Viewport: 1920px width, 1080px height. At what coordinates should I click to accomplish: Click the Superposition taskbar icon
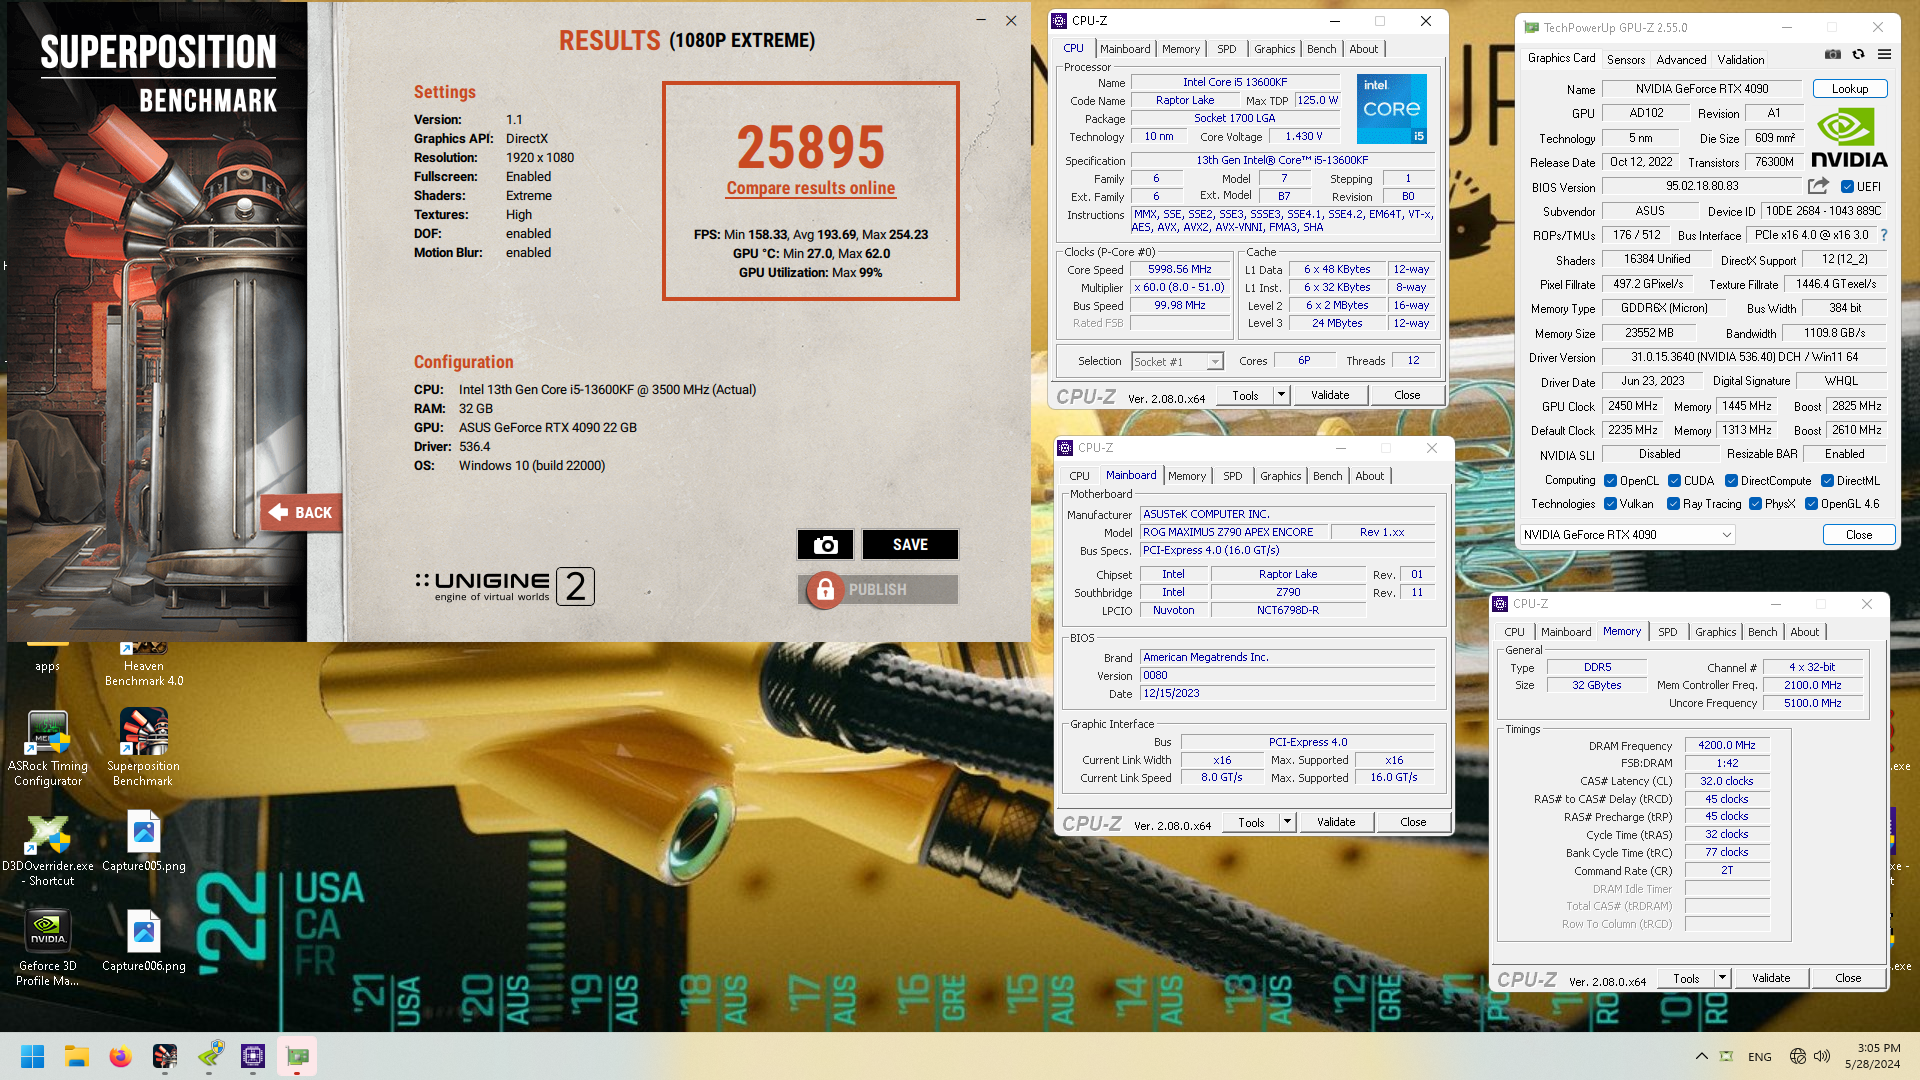(x=165, y=1056)
